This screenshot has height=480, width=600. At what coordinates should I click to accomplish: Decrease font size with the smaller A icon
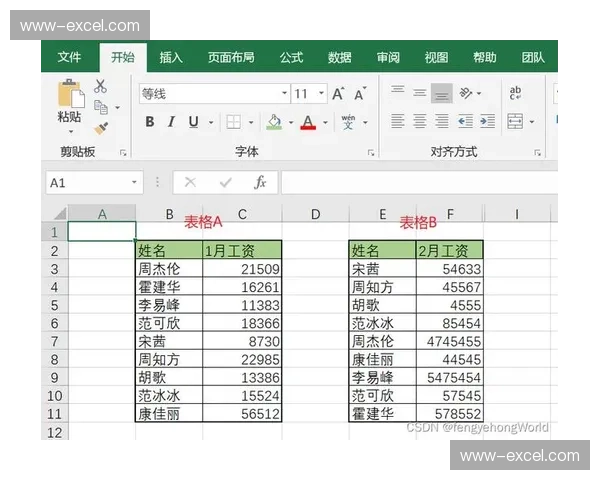[x=360, y=93]
